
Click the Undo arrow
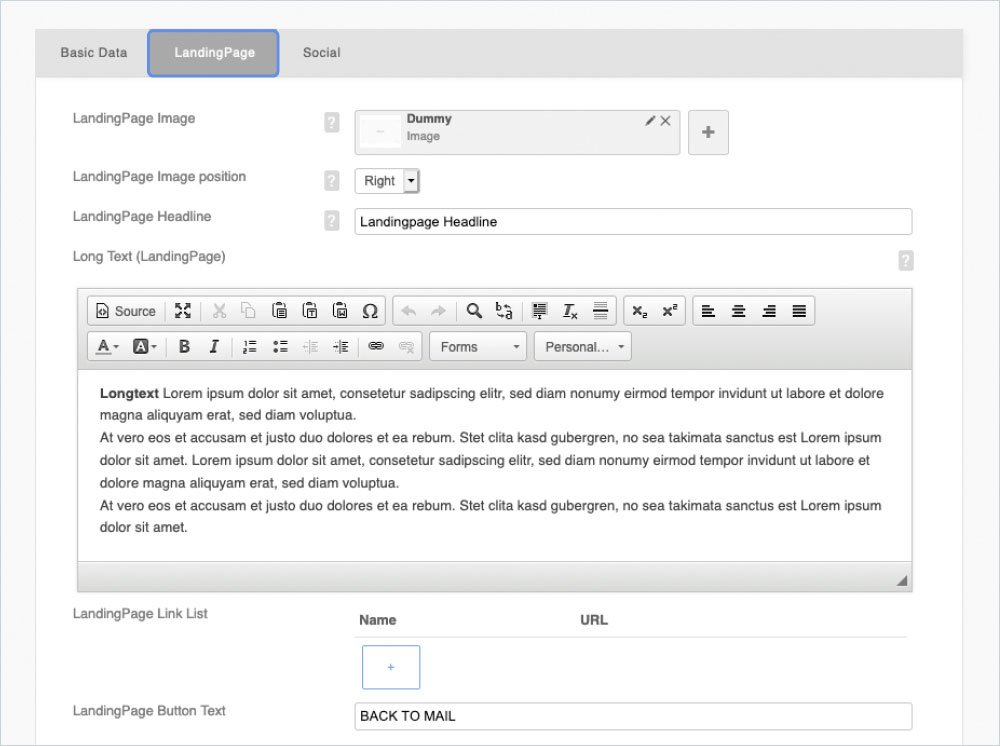pos(408,311)
